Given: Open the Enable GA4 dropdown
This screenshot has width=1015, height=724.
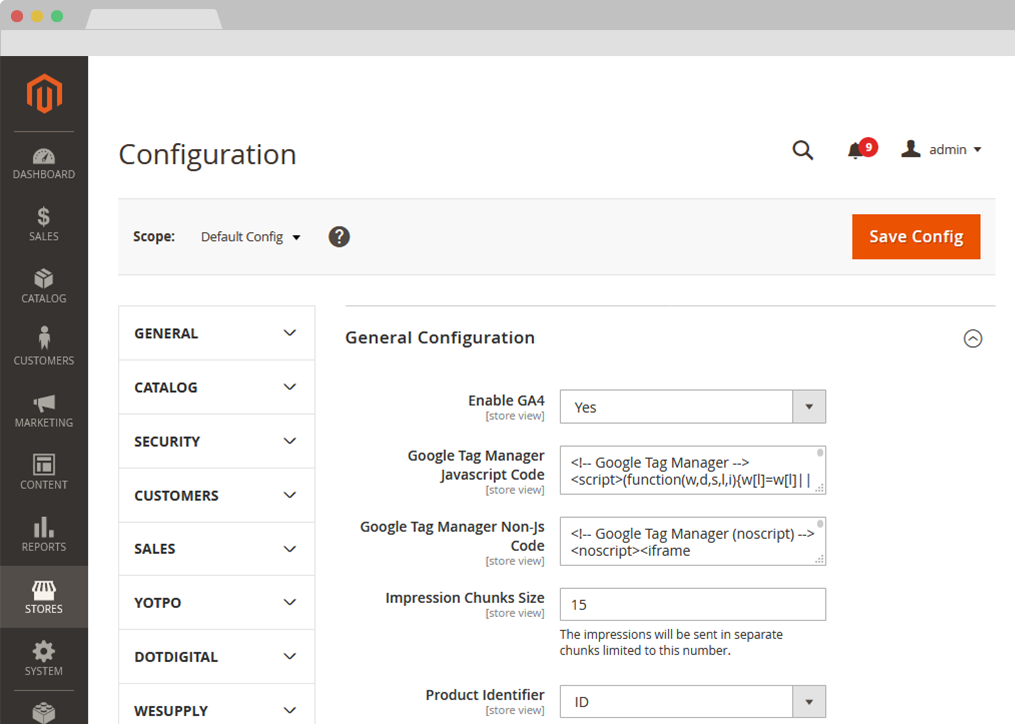Looking at the screenshot, I should pos(692,407).
